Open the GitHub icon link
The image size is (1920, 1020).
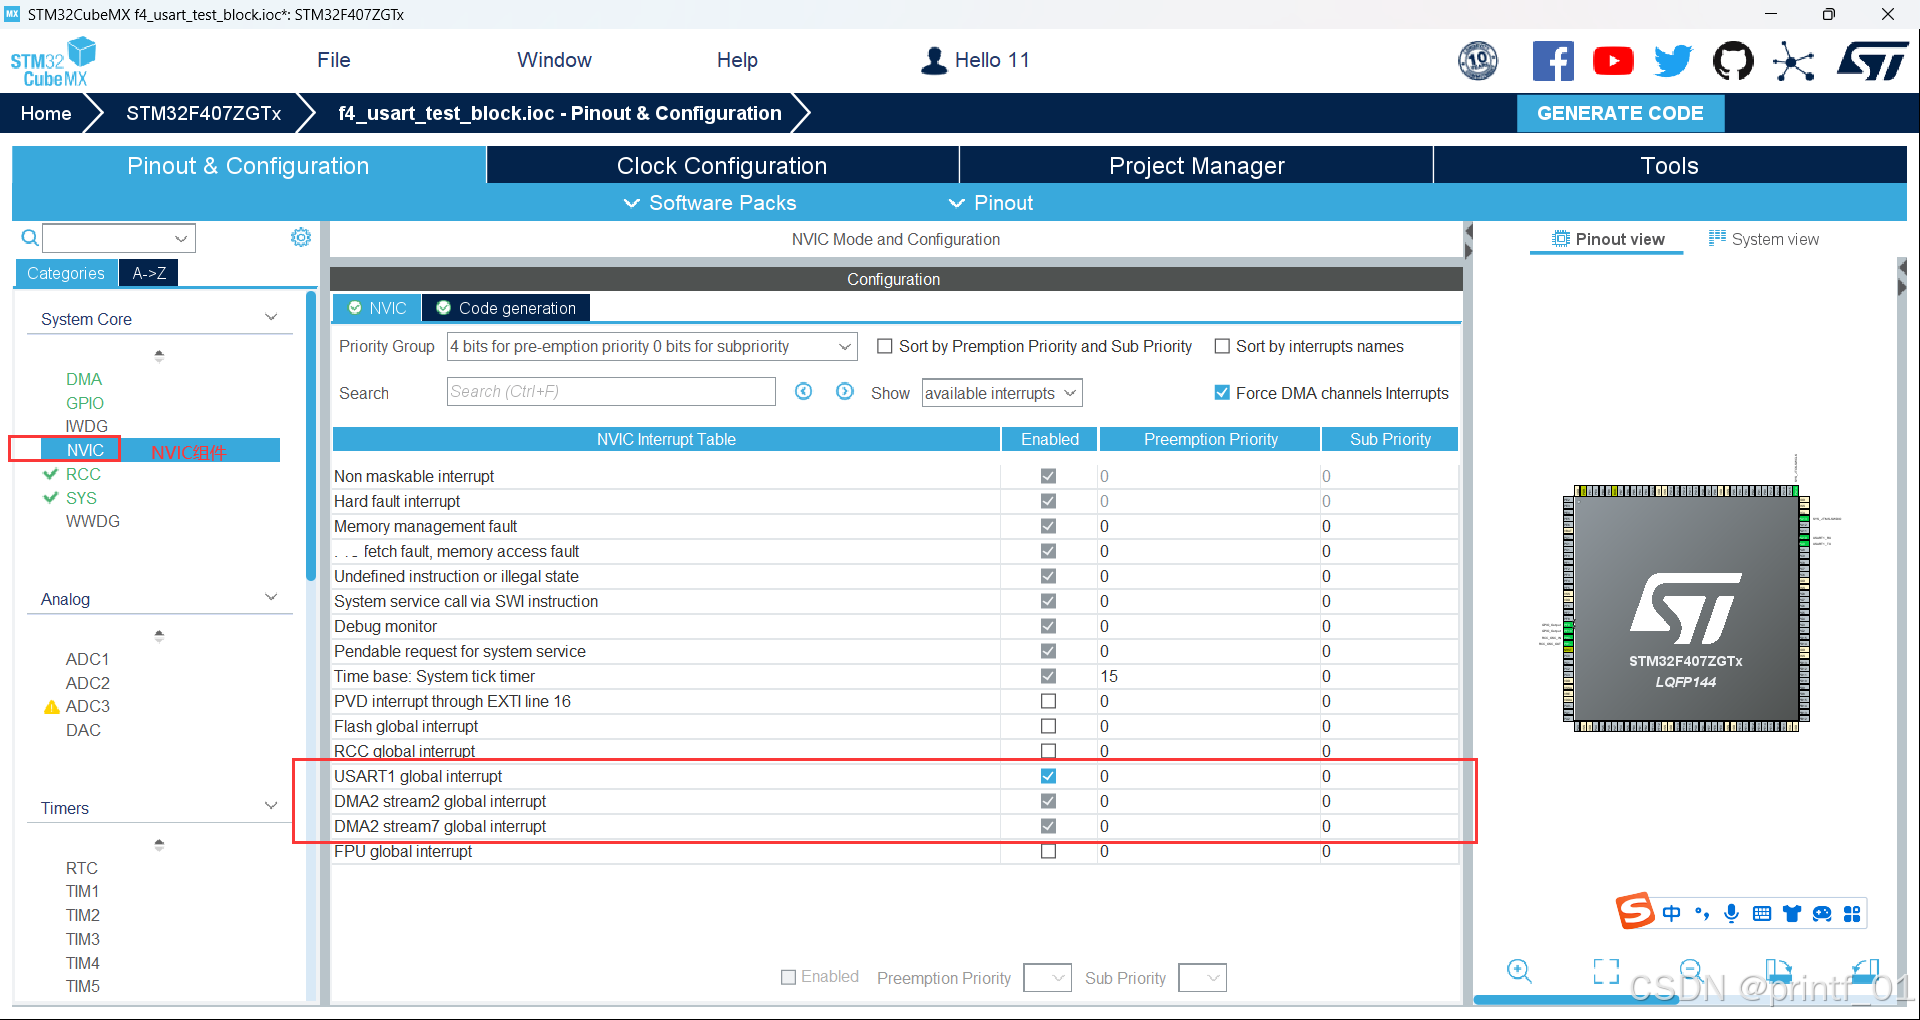point(1733,61)
